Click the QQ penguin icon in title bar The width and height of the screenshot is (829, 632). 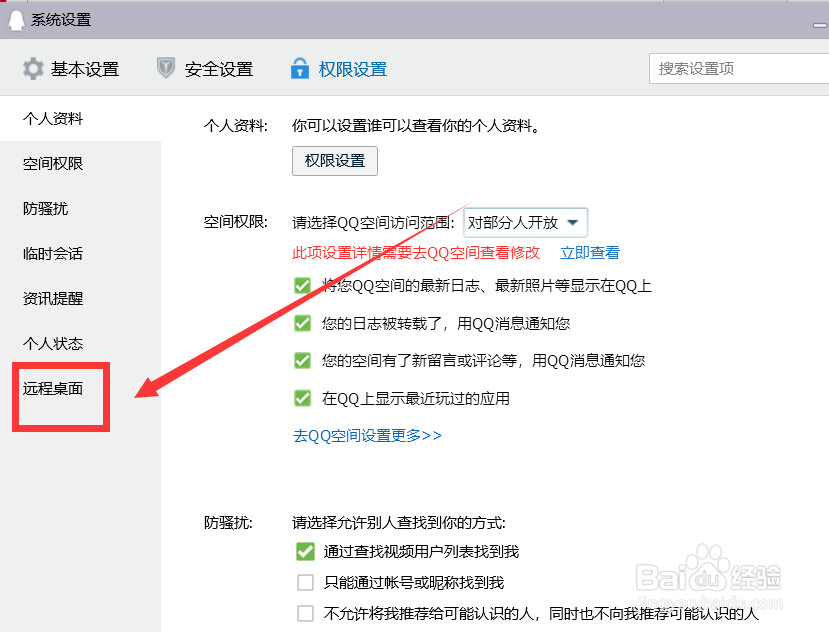click(x=16, y=20)
